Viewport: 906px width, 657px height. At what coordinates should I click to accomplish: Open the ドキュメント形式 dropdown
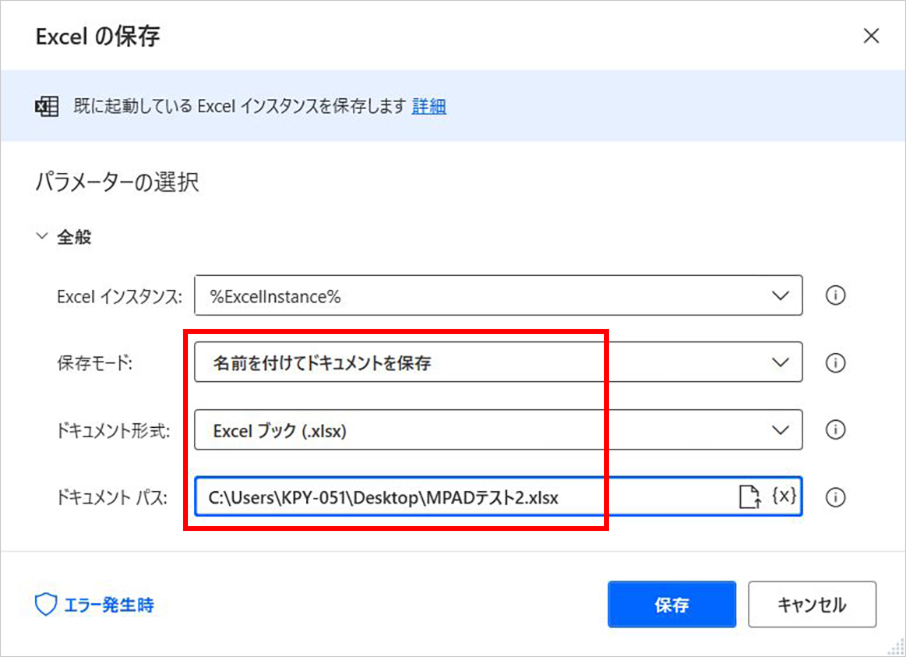tap(498, 430)
